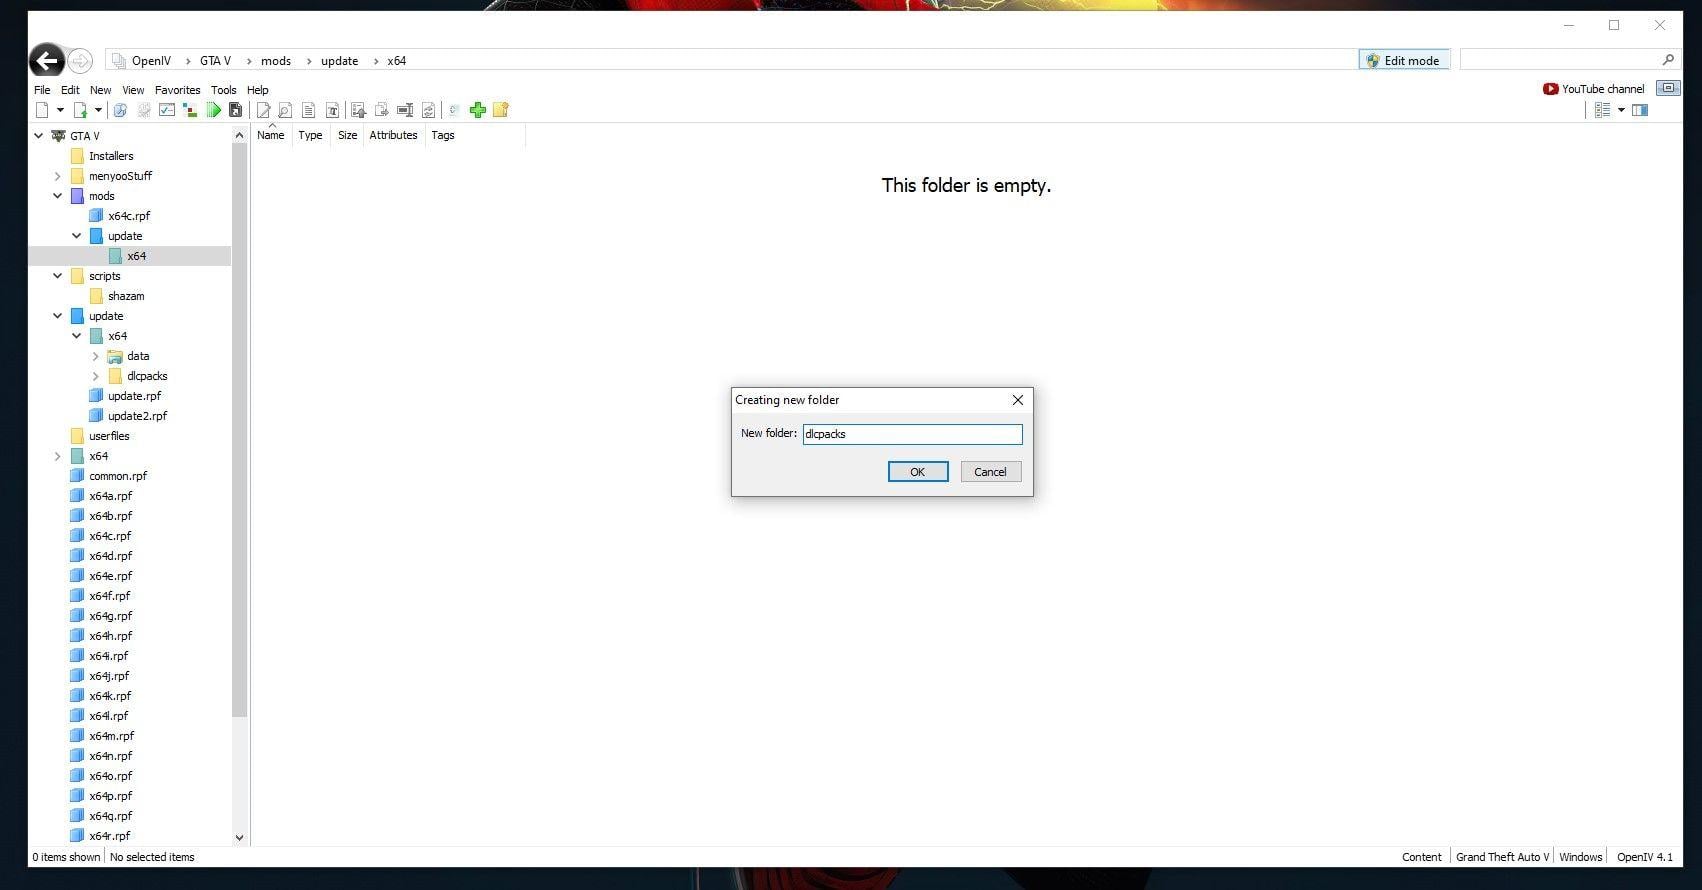
Task: Toggle the preview pane layout icon
Action: tap(1640, 110)
